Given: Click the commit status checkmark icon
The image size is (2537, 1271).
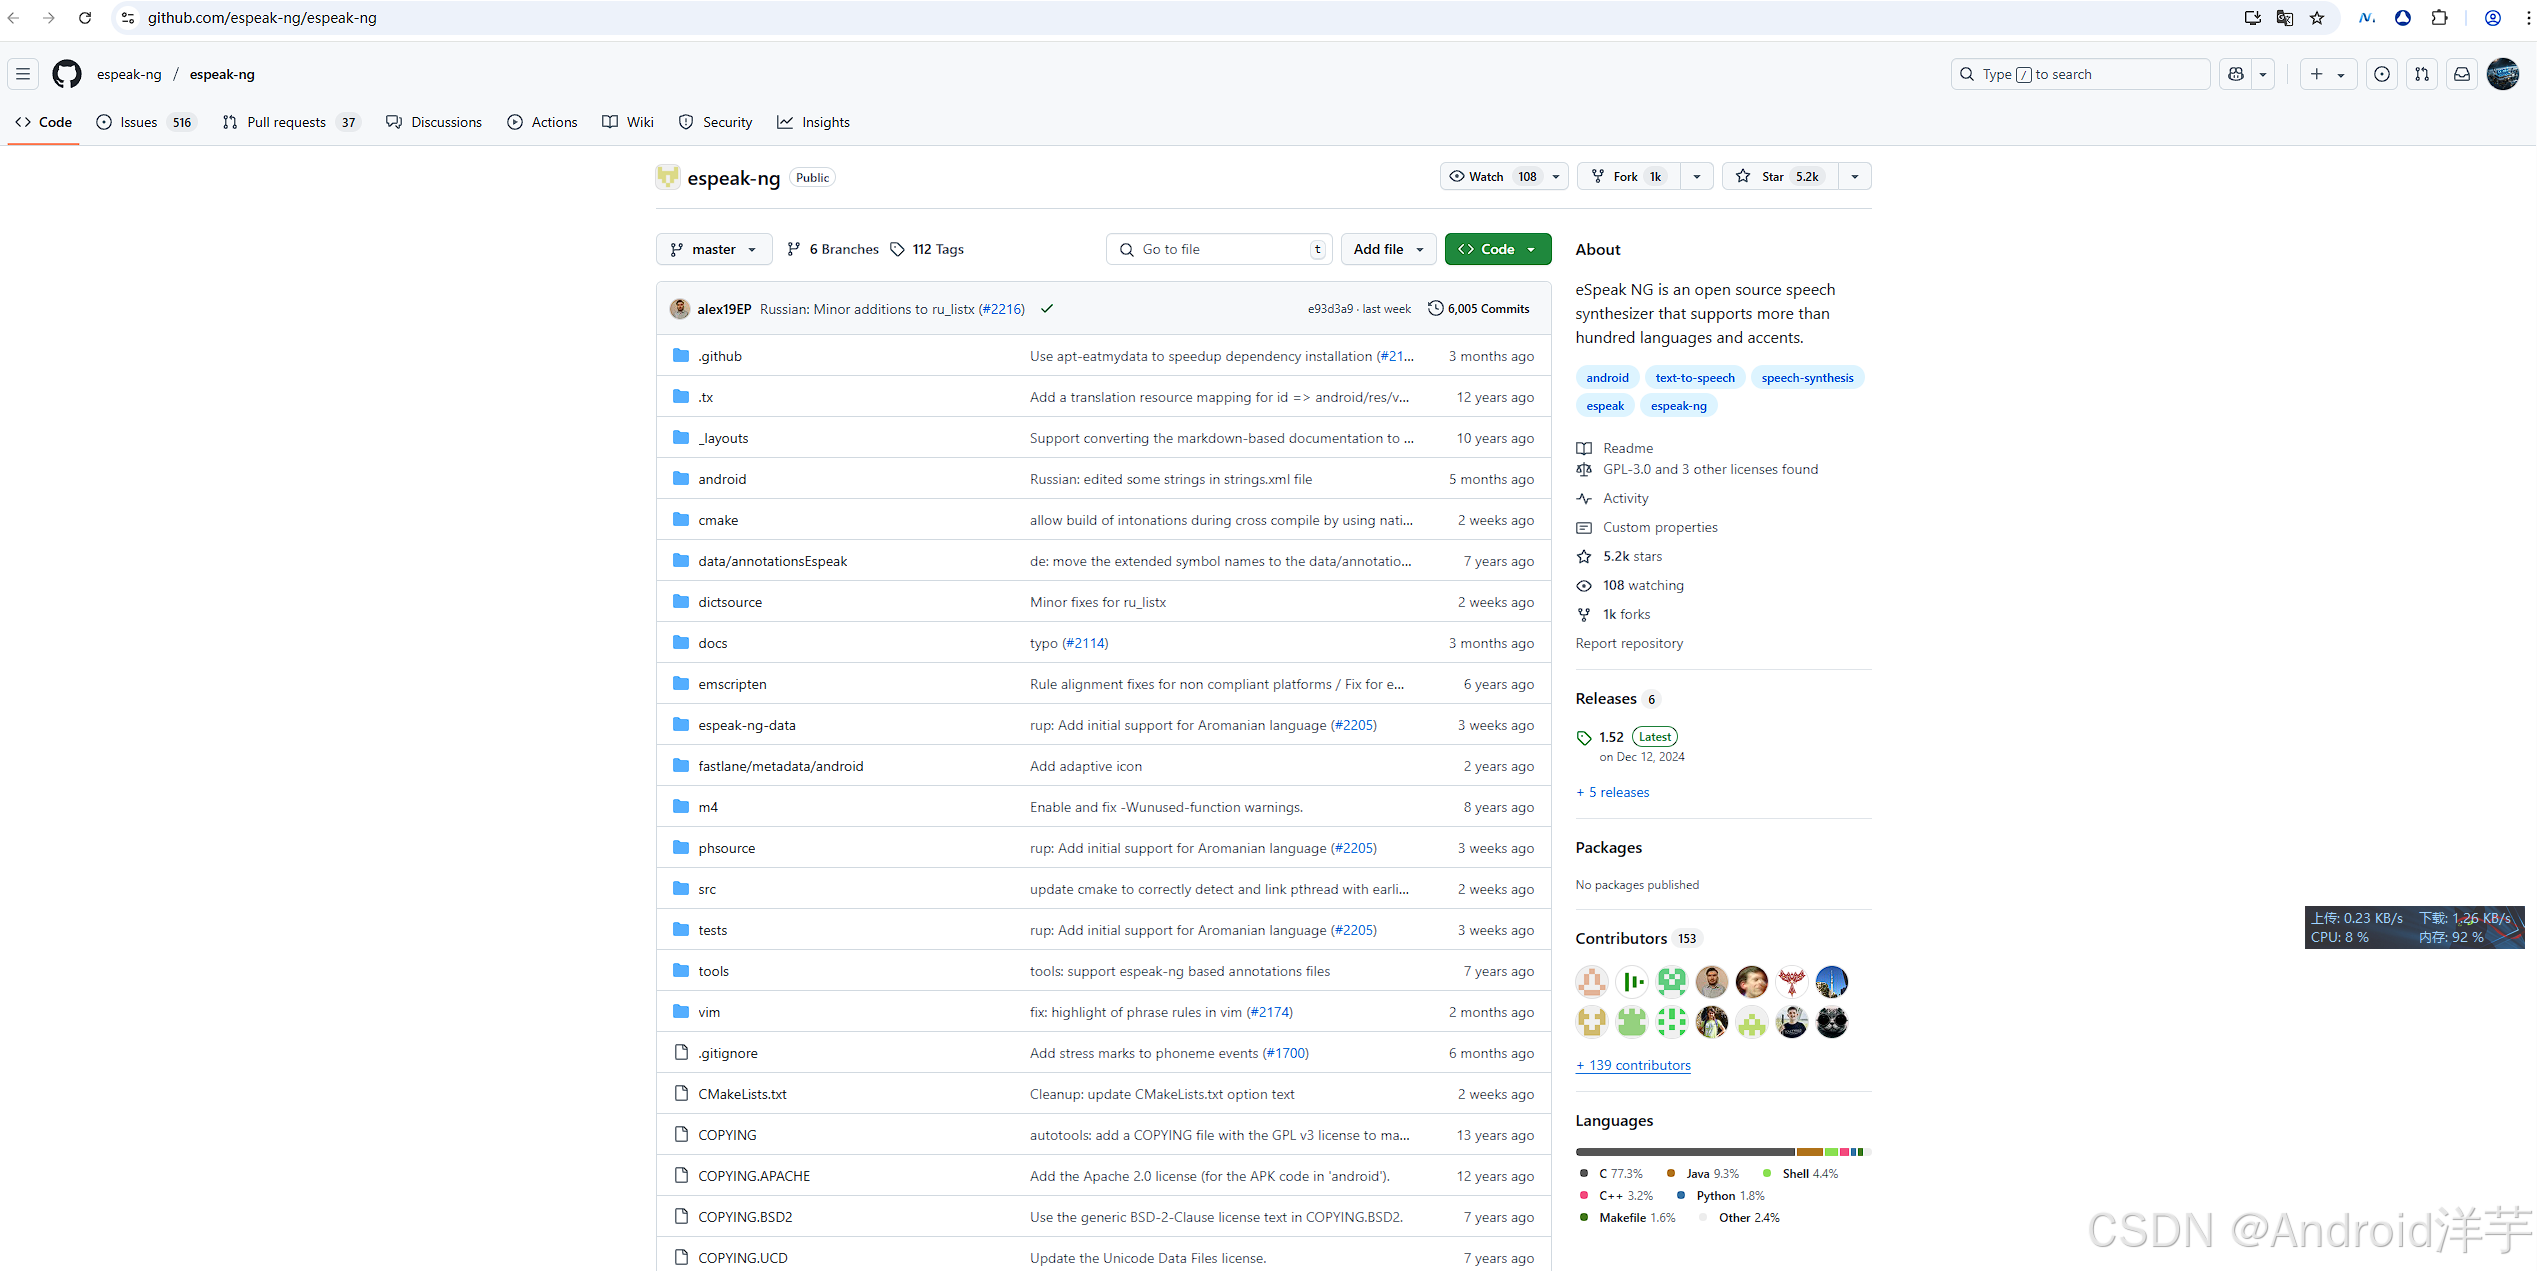Looking at the screenshot, I should (1047, 309).
